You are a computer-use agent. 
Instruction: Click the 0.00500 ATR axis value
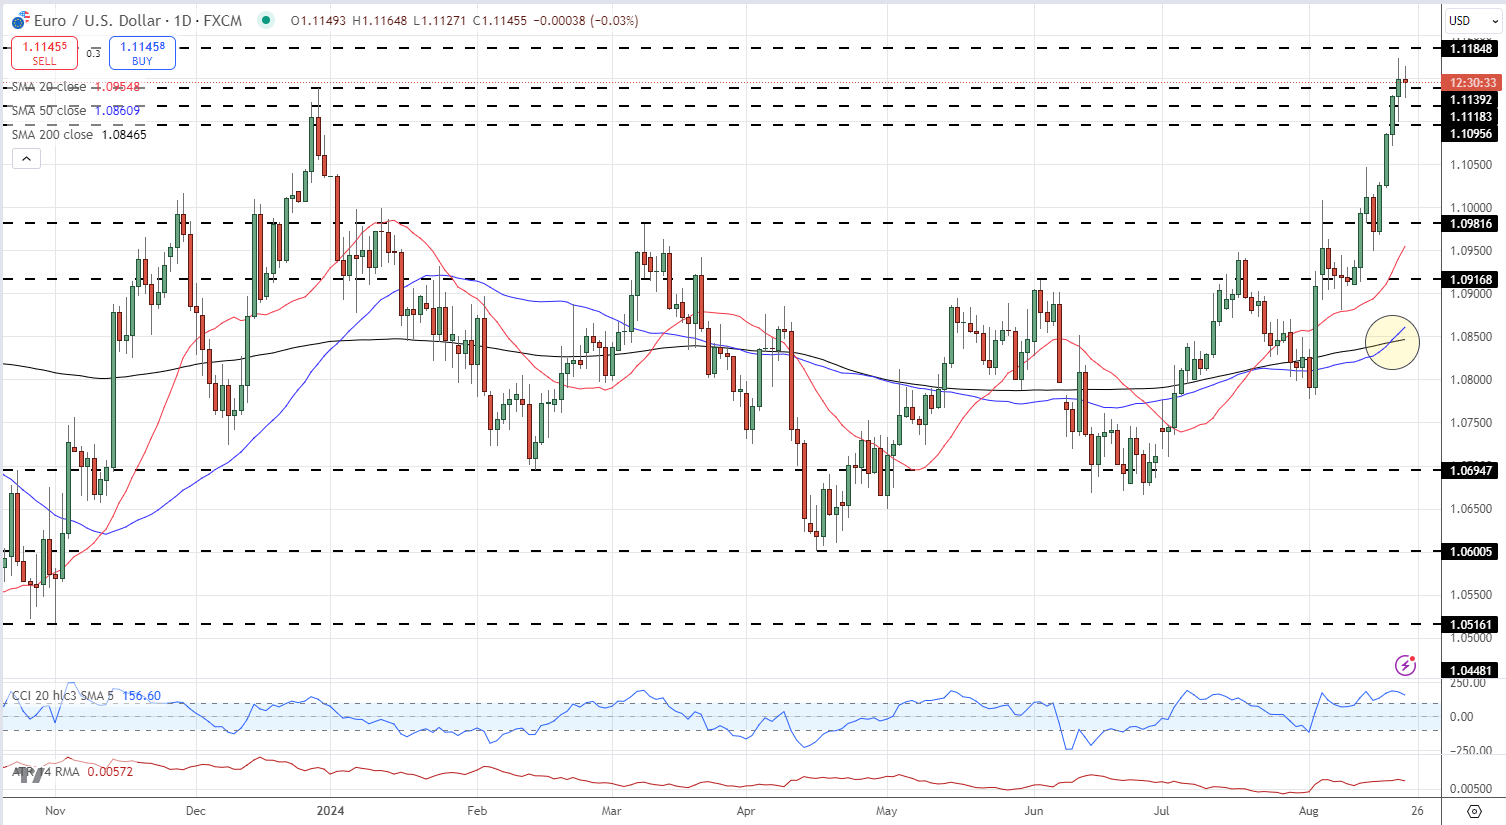pyautogui.click(x=1471, y=789)
